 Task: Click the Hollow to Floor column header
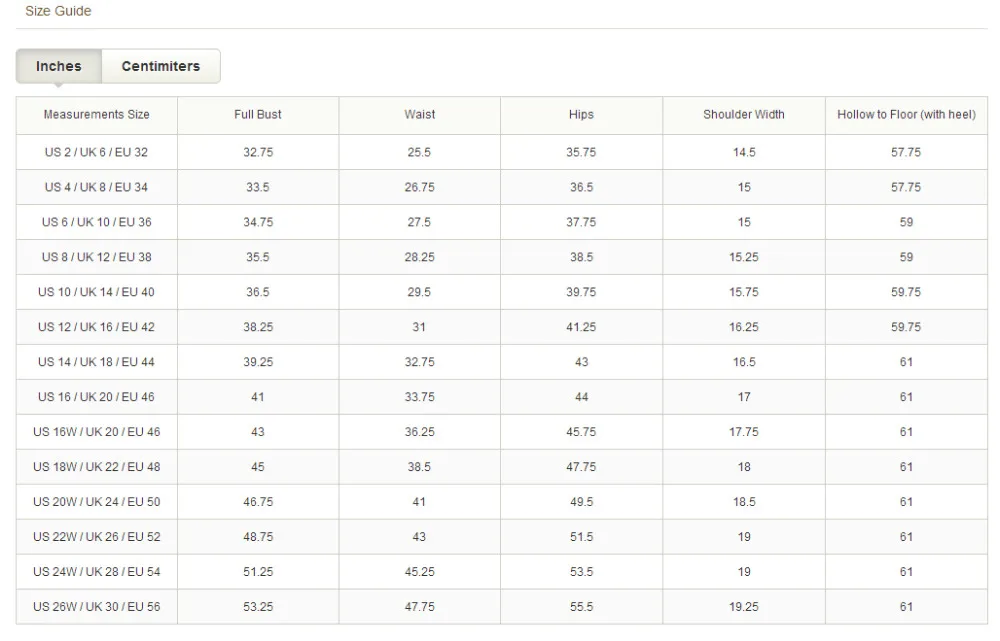pos(906,115)
